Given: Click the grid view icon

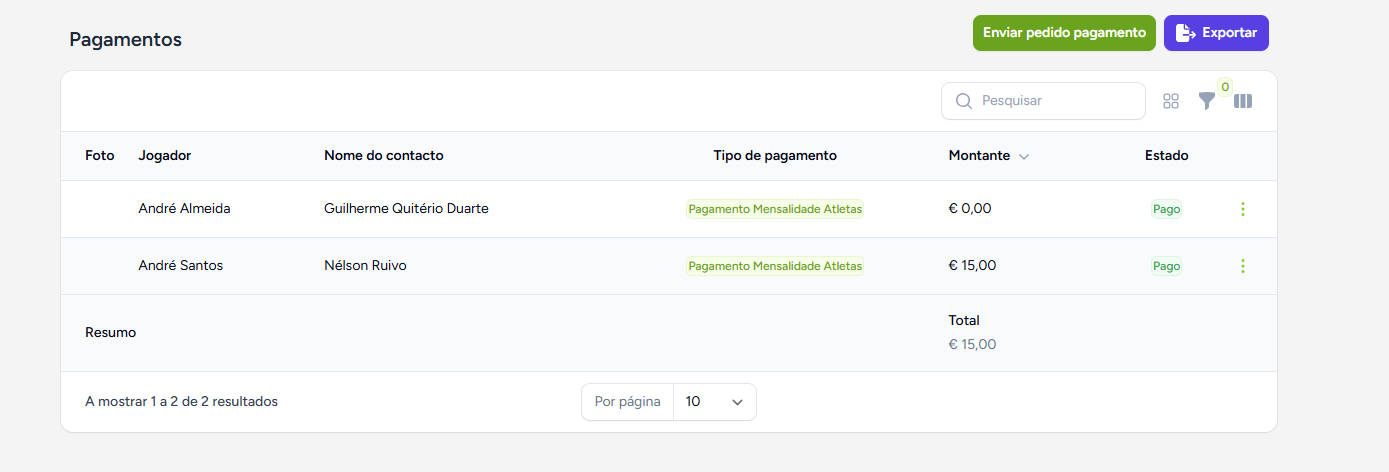Looking at the screenshot, I should pos(1171,101).
